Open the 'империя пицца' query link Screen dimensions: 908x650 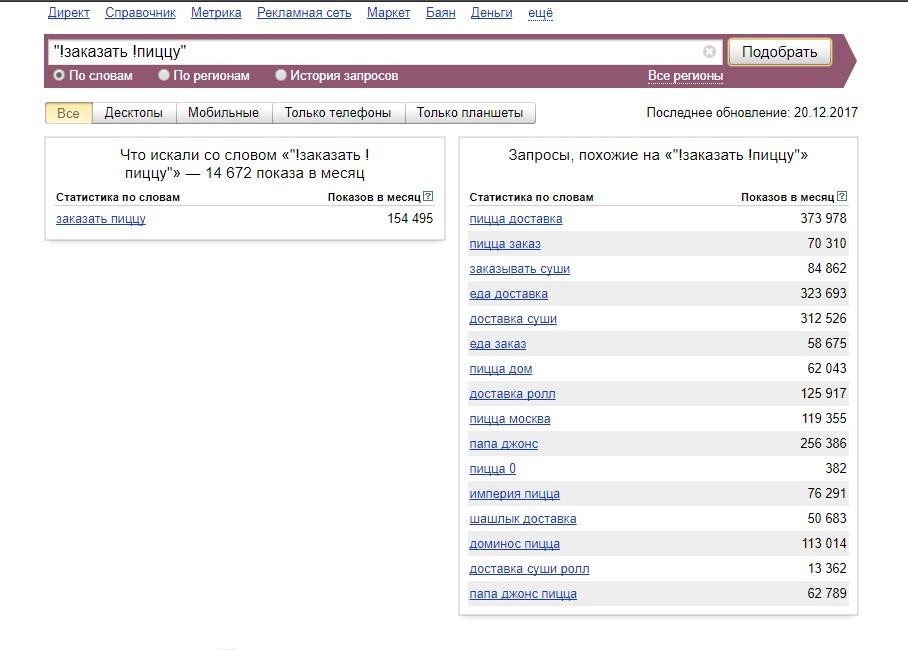pos(514,494)
